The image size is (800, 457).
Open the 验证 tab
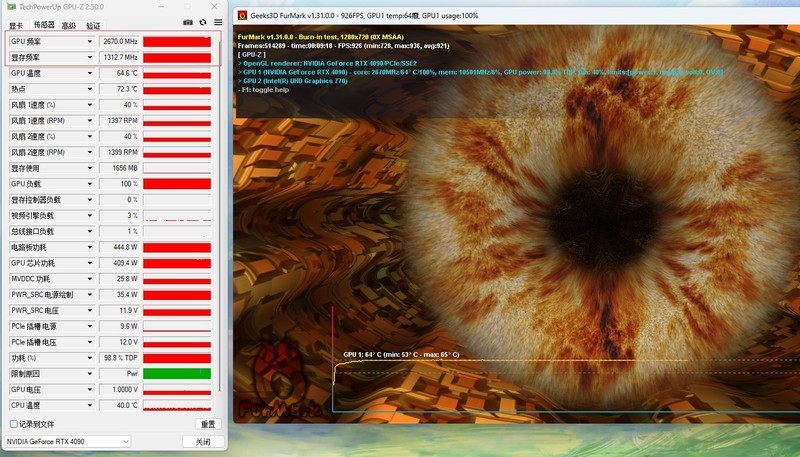[x=93, y=26]
